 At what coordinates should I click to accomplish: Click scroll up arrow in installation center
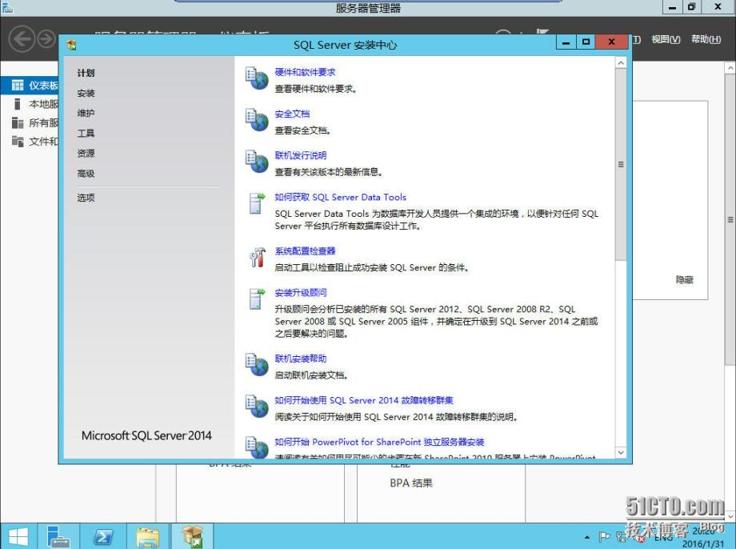click(621, 63)
